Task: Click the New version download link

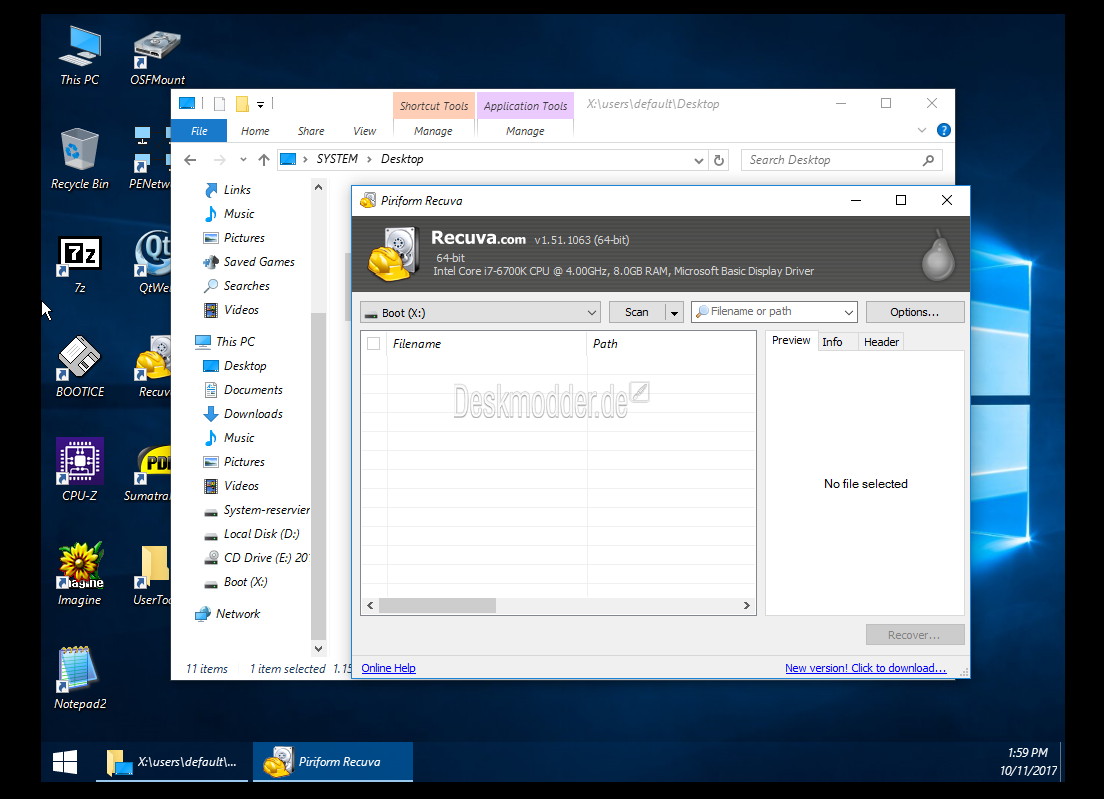Action: [865, 668]
